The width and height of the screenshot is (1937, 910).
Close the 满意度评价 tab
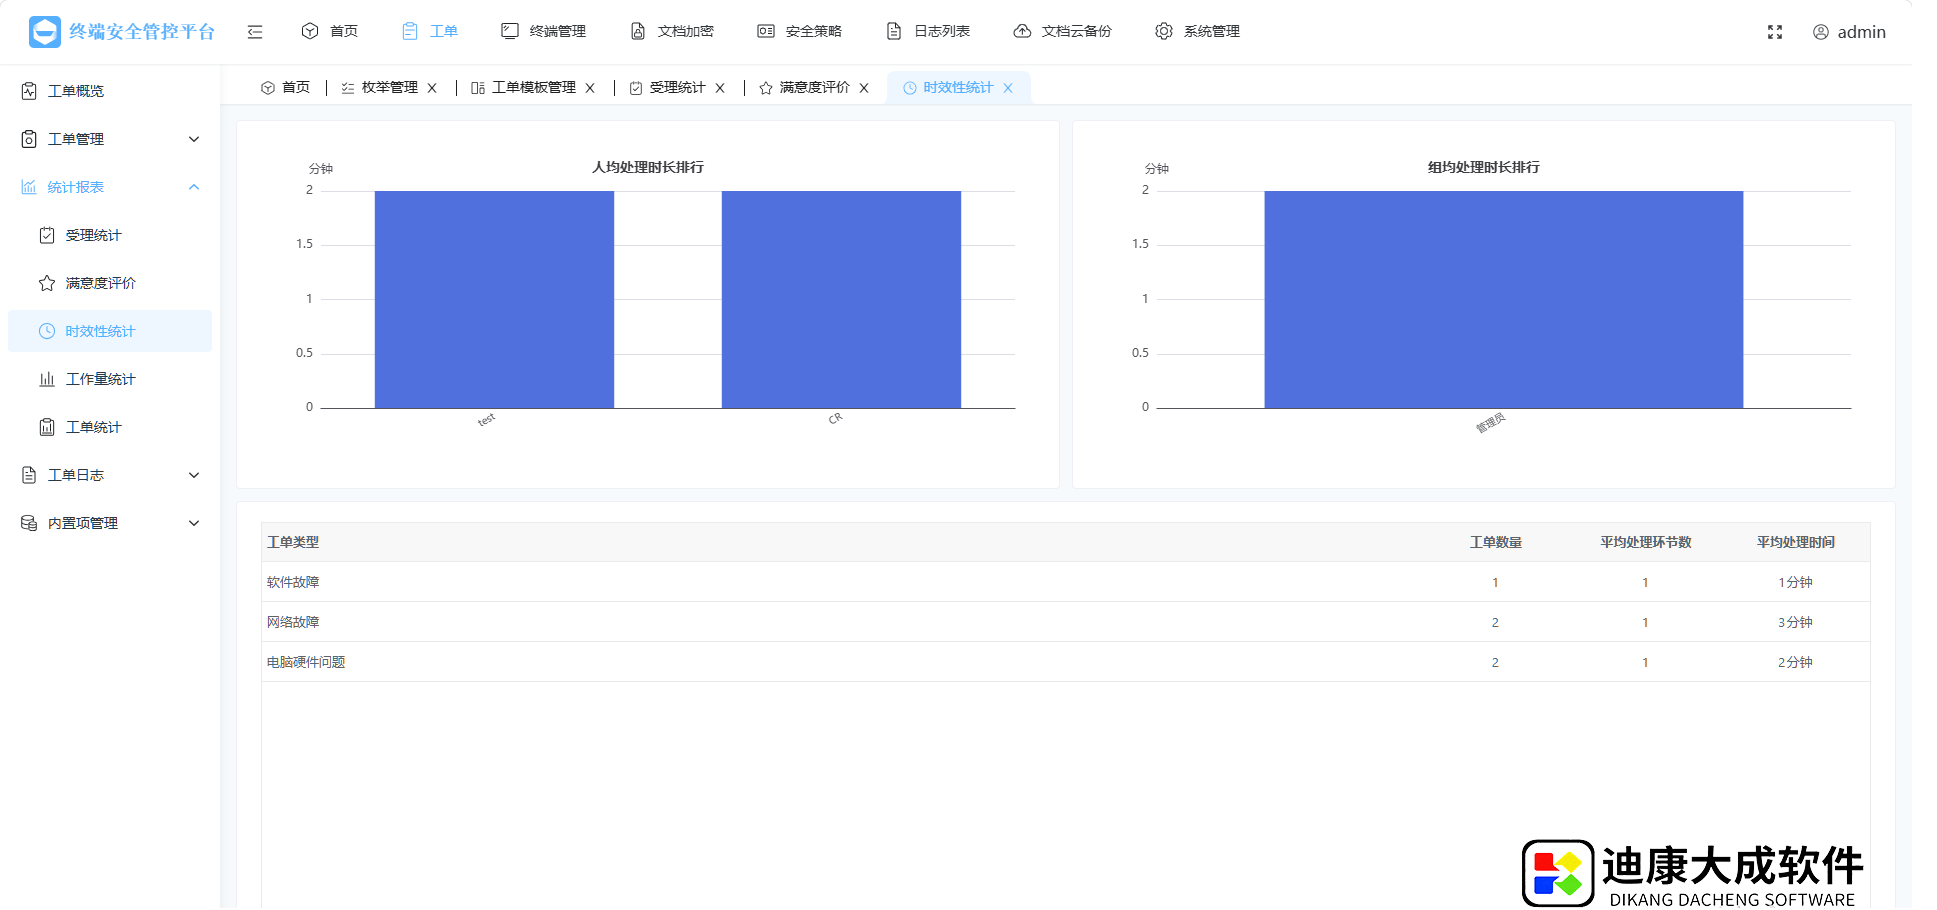coord(864,88)
